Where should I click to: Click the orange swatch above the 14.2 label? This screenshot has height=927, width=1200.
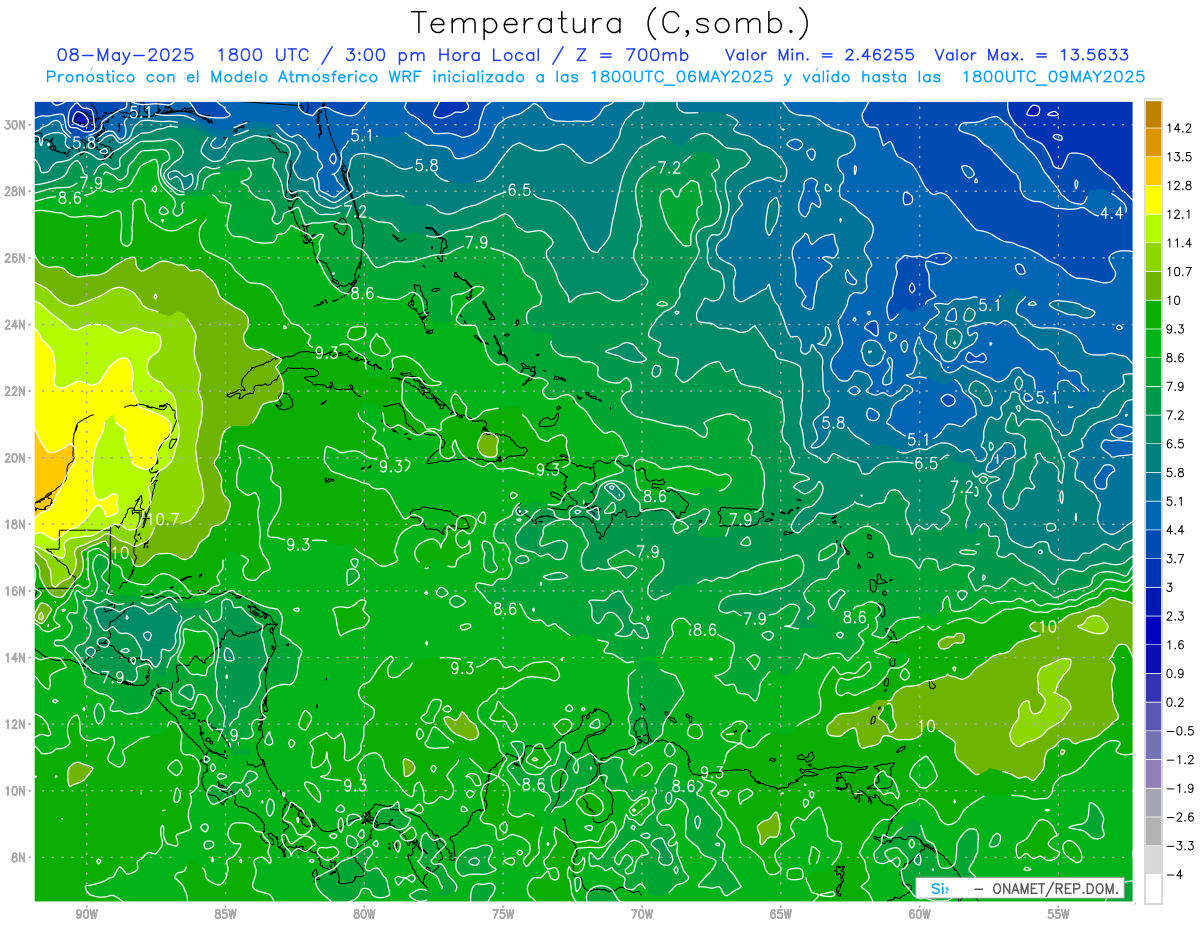point(1153,114)
